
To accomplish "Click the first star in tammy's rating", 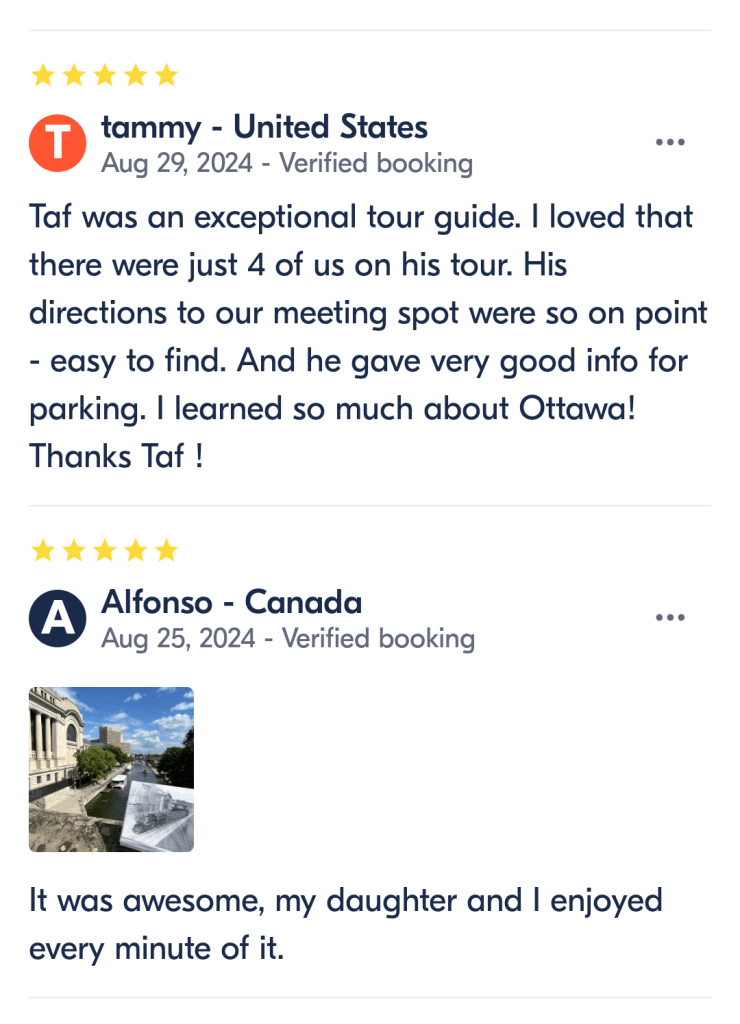I will click(42, 75).
